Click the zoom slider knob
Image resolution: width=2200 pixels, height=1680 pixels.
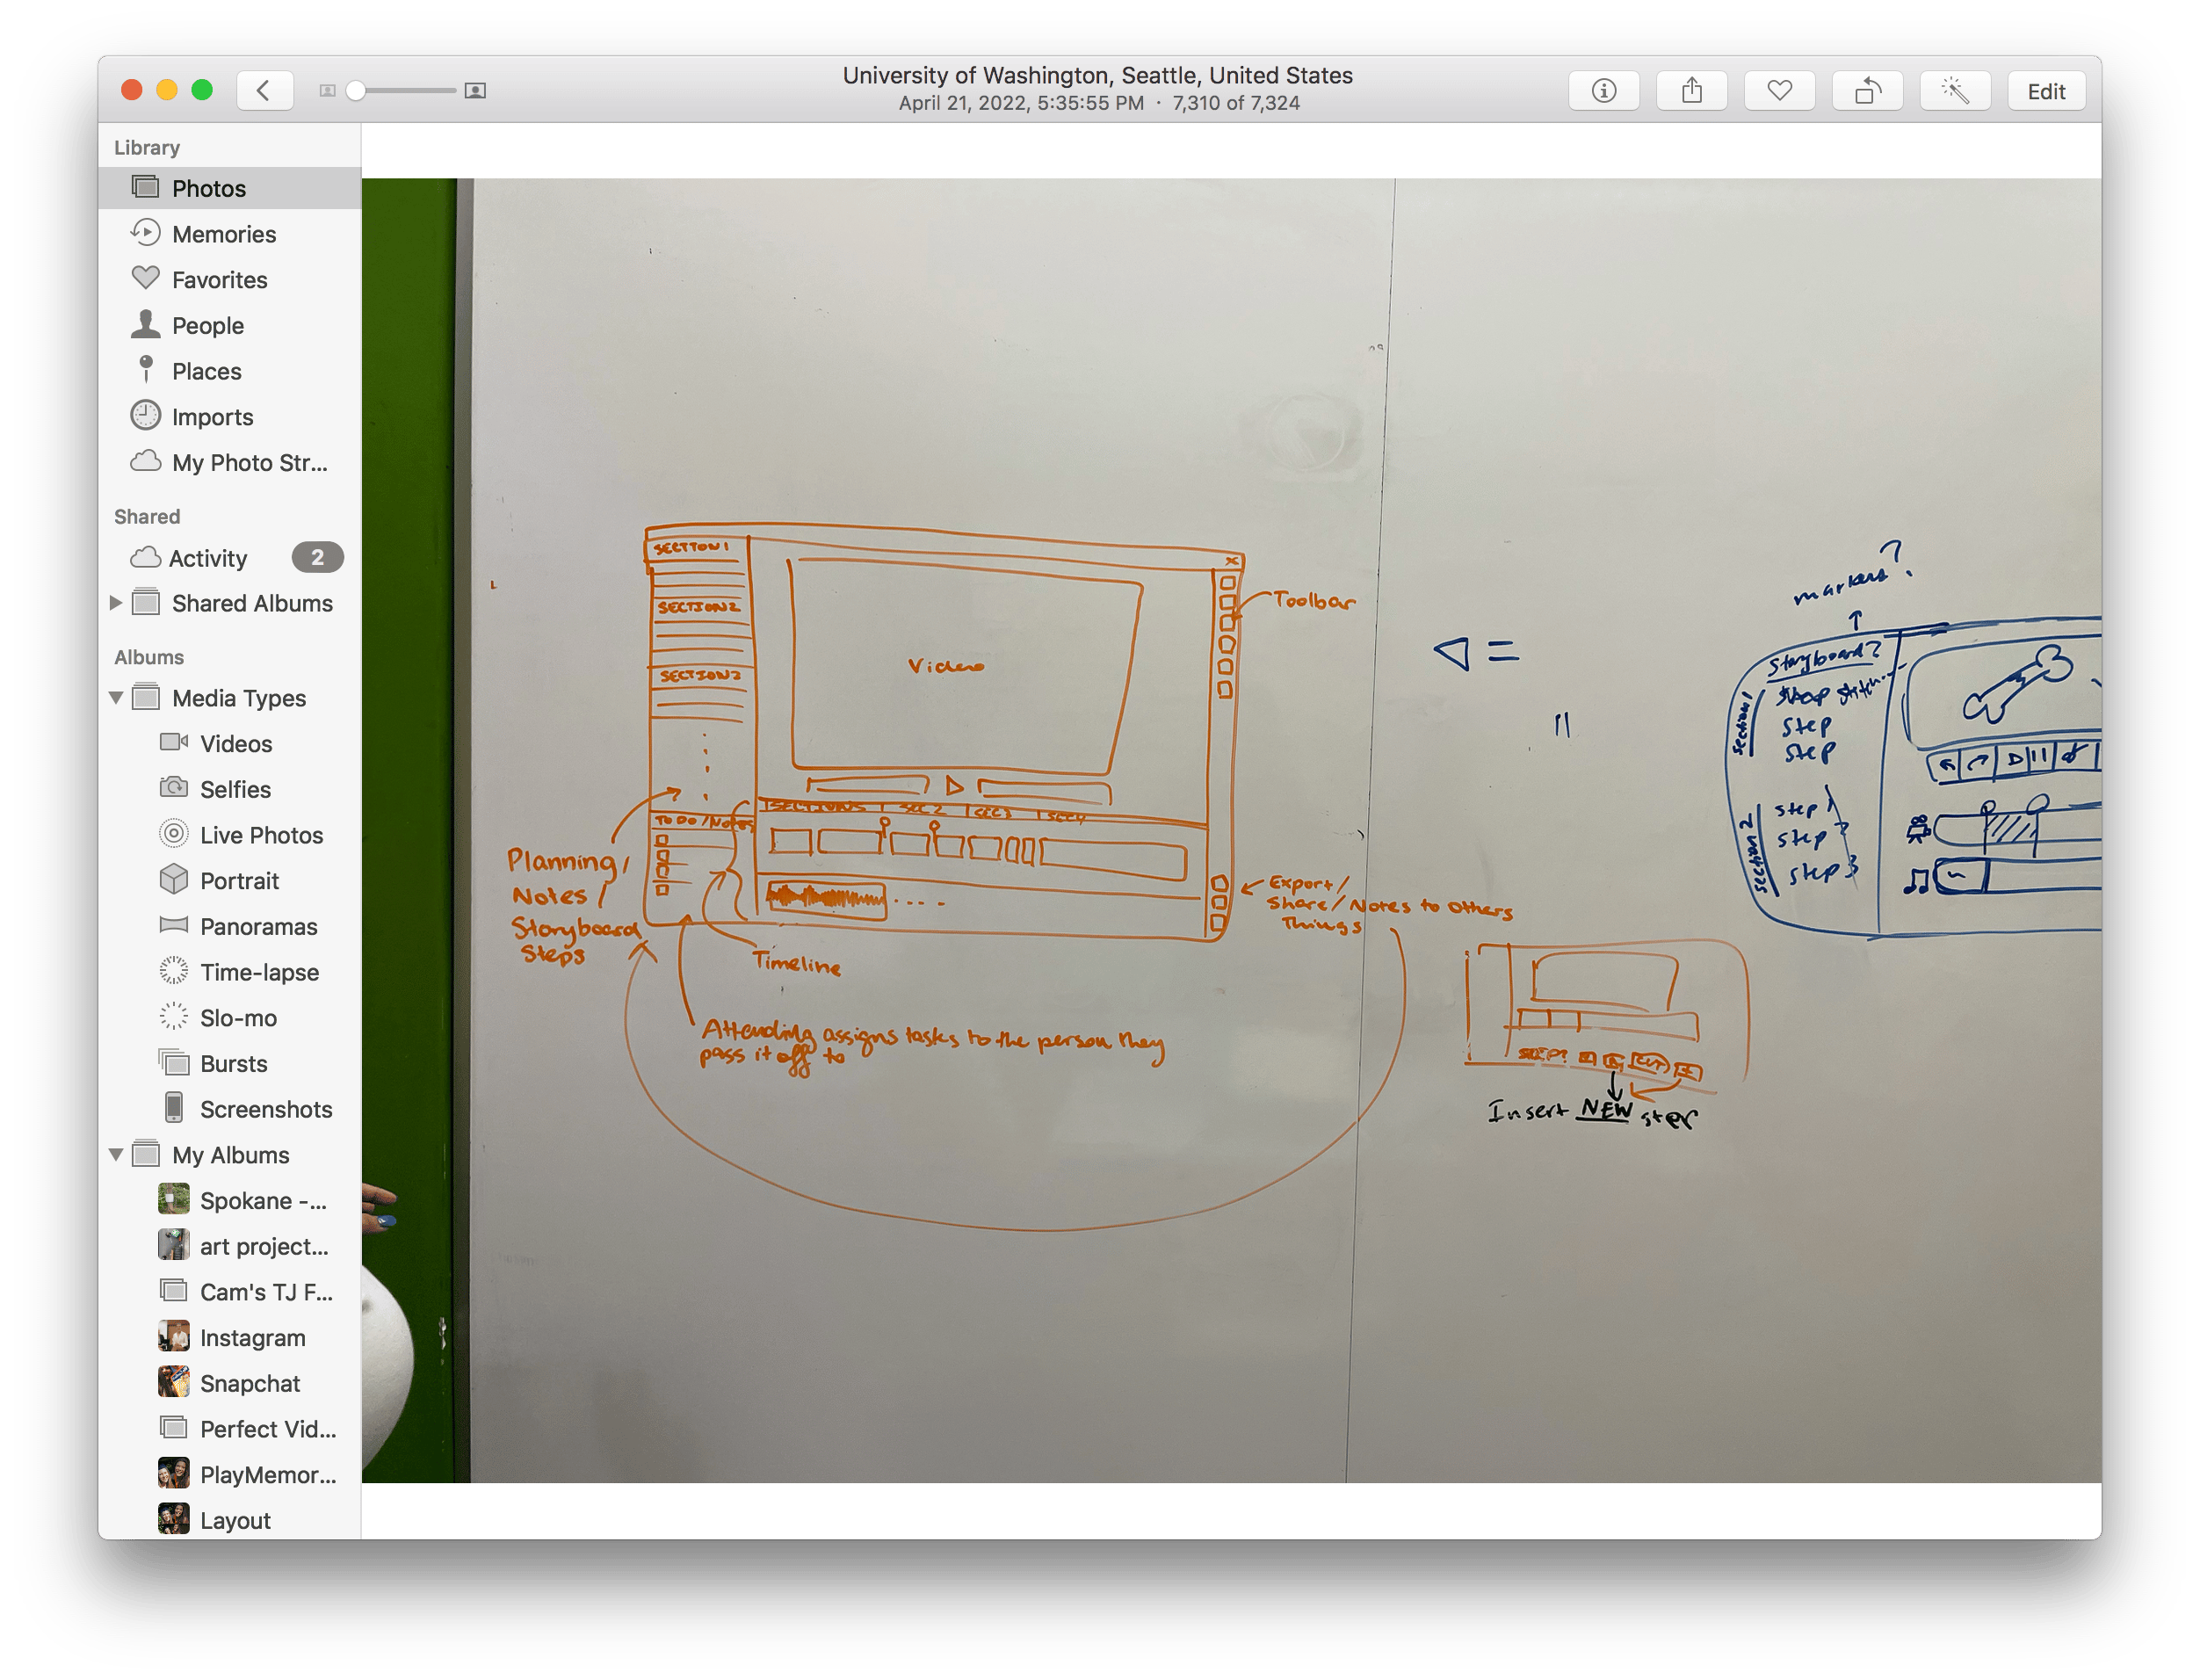pos(355,91)
